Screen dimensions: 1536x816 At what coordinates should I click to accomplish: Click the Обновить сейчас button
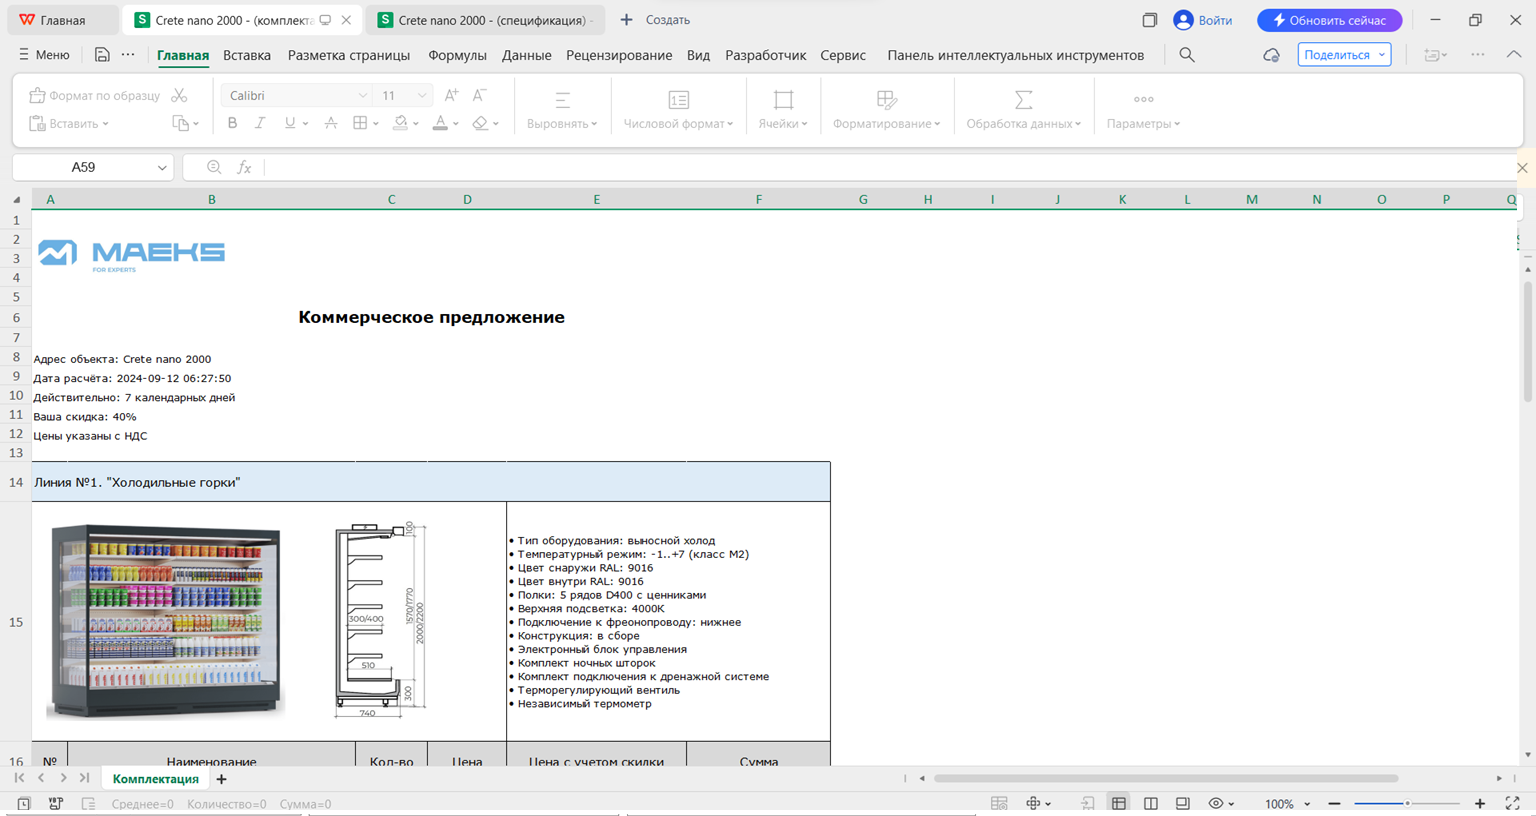(1329, 20)
